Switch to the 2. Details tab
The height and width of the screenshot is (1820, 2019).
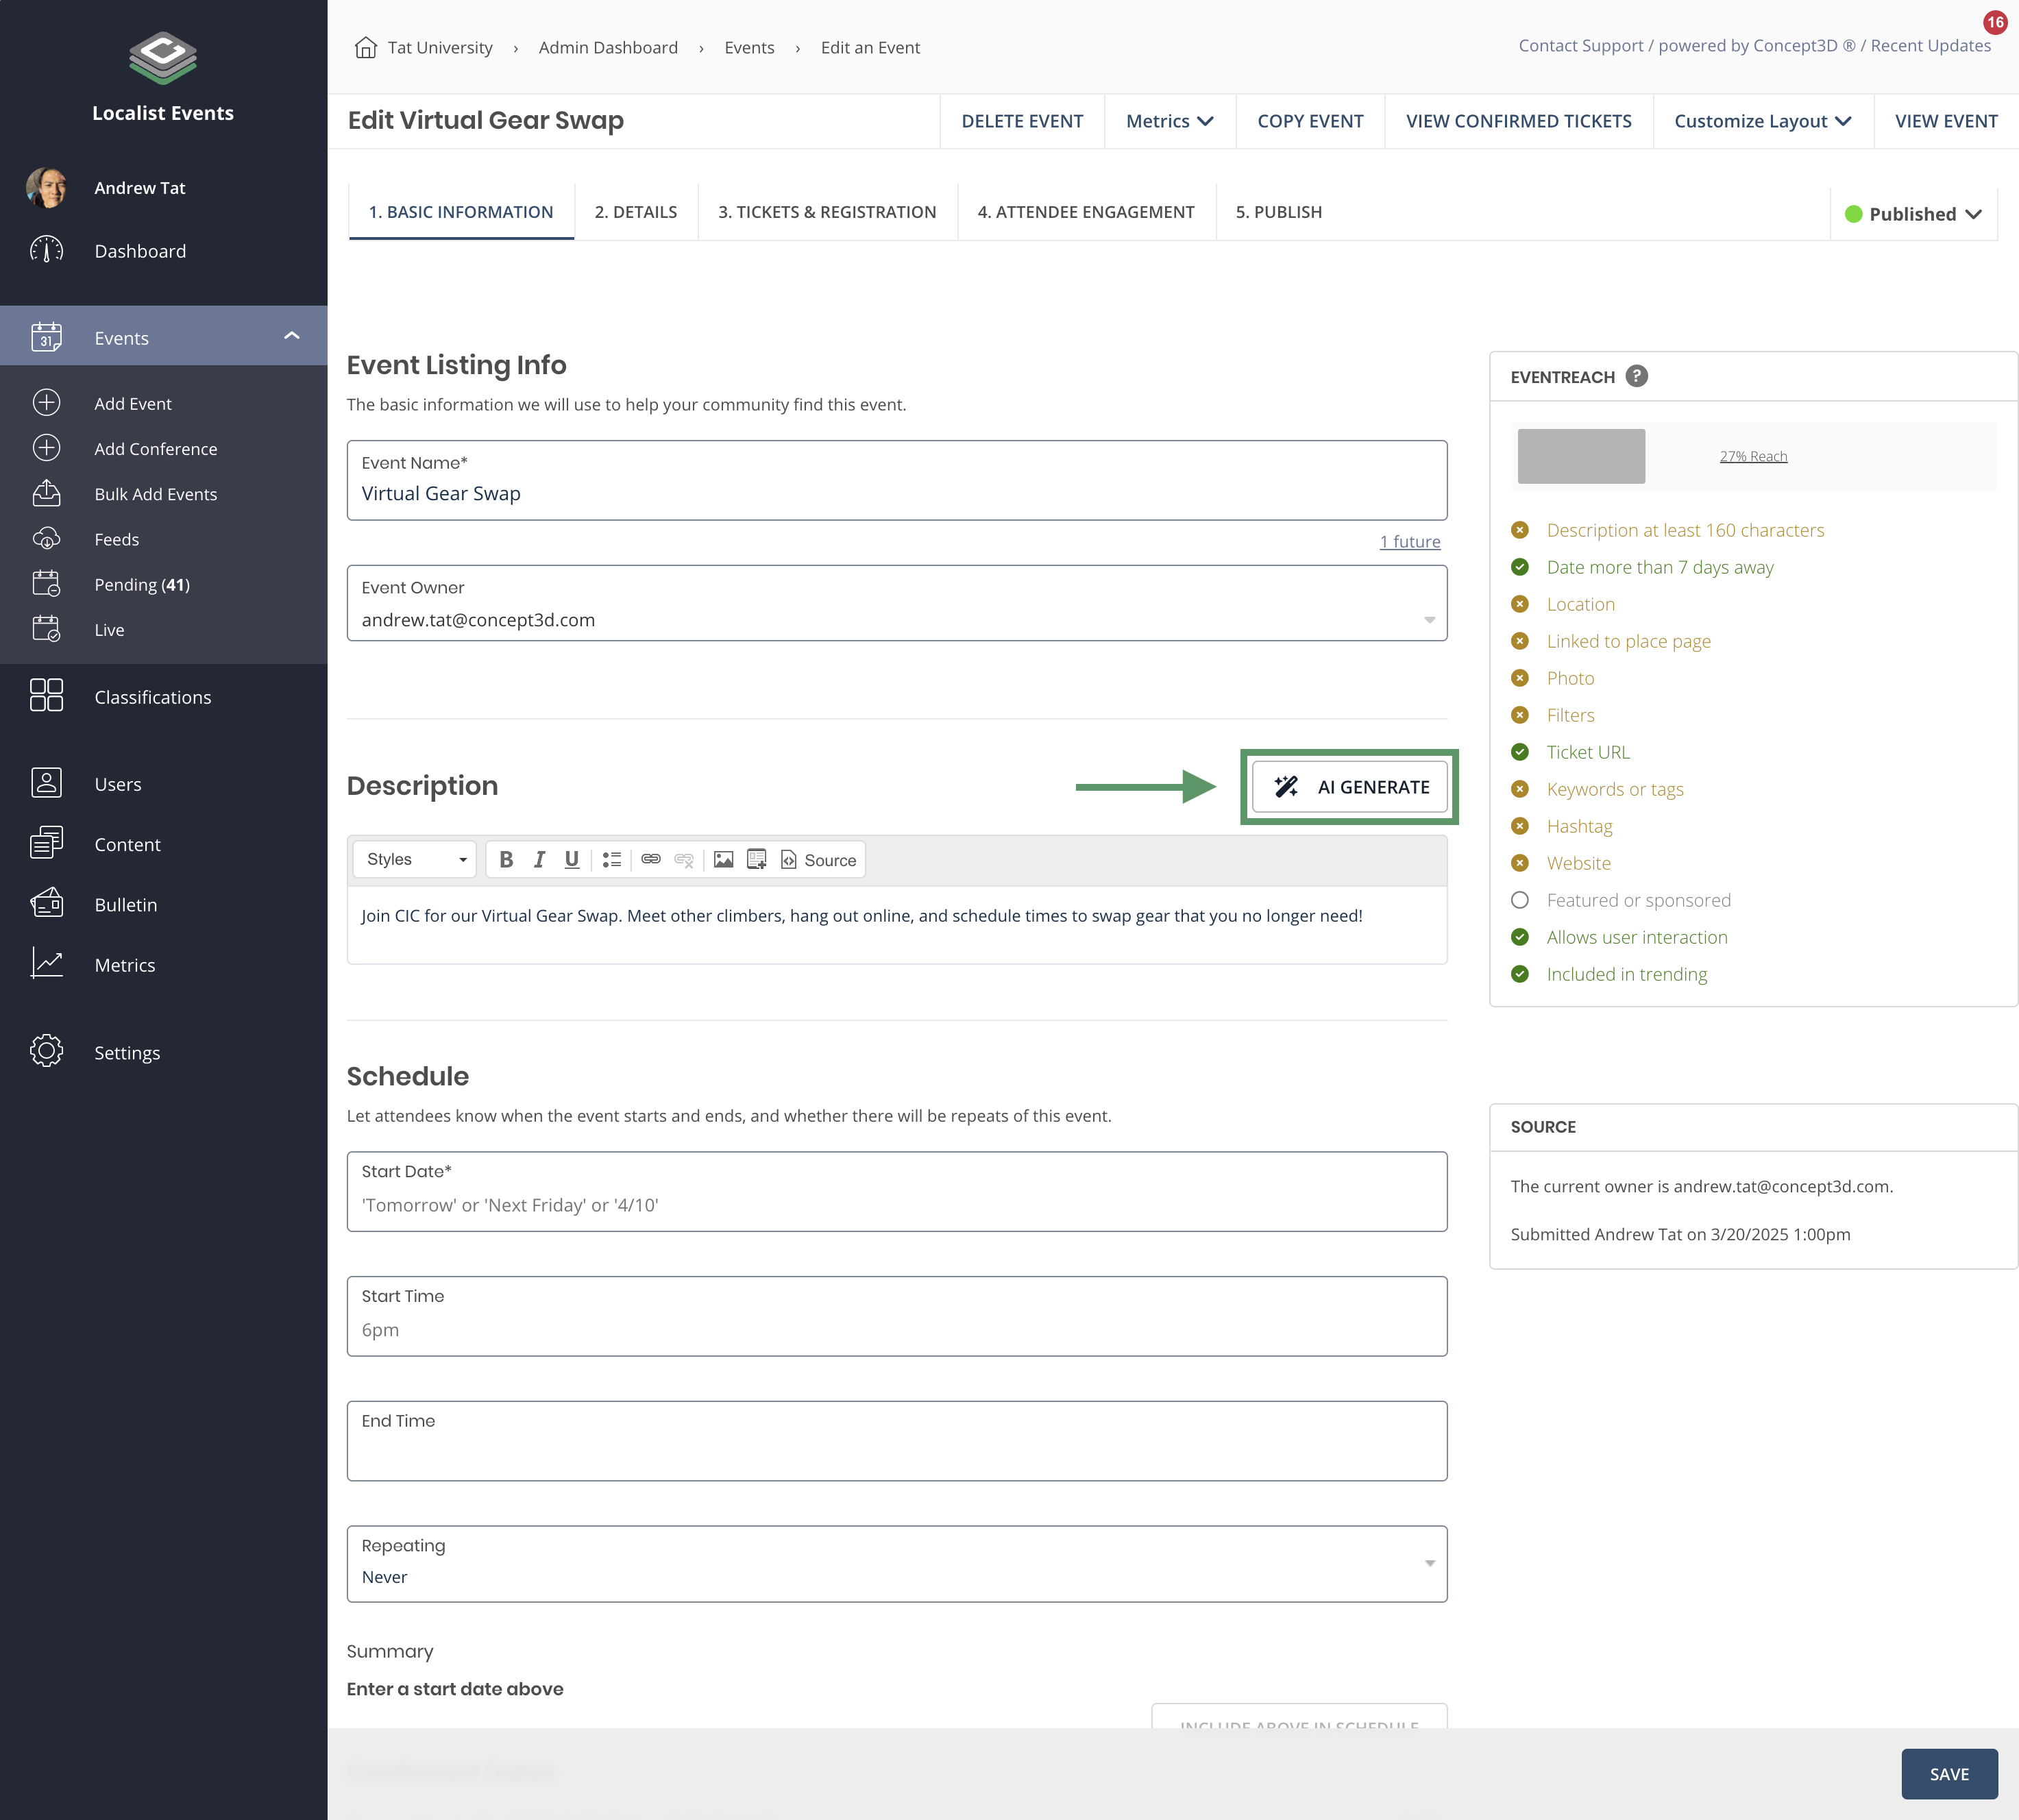click(635, 212)
